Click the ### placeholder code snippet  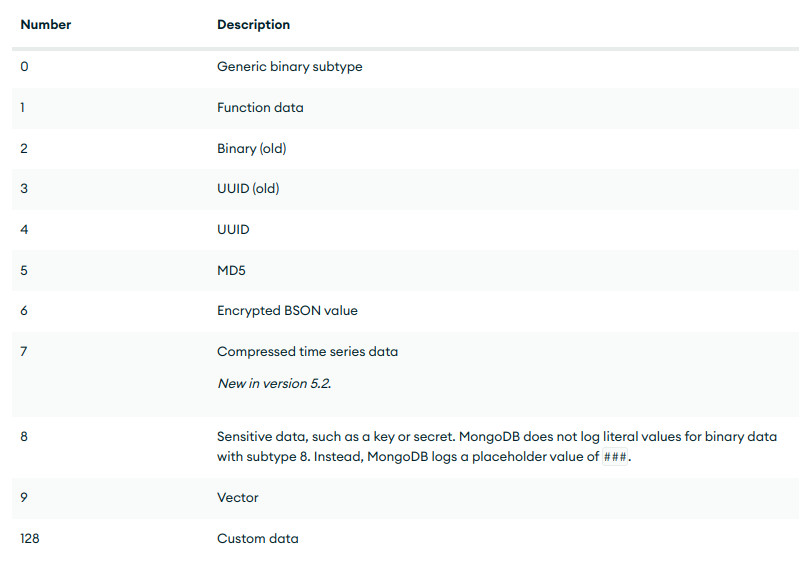[x=615, y=457]
